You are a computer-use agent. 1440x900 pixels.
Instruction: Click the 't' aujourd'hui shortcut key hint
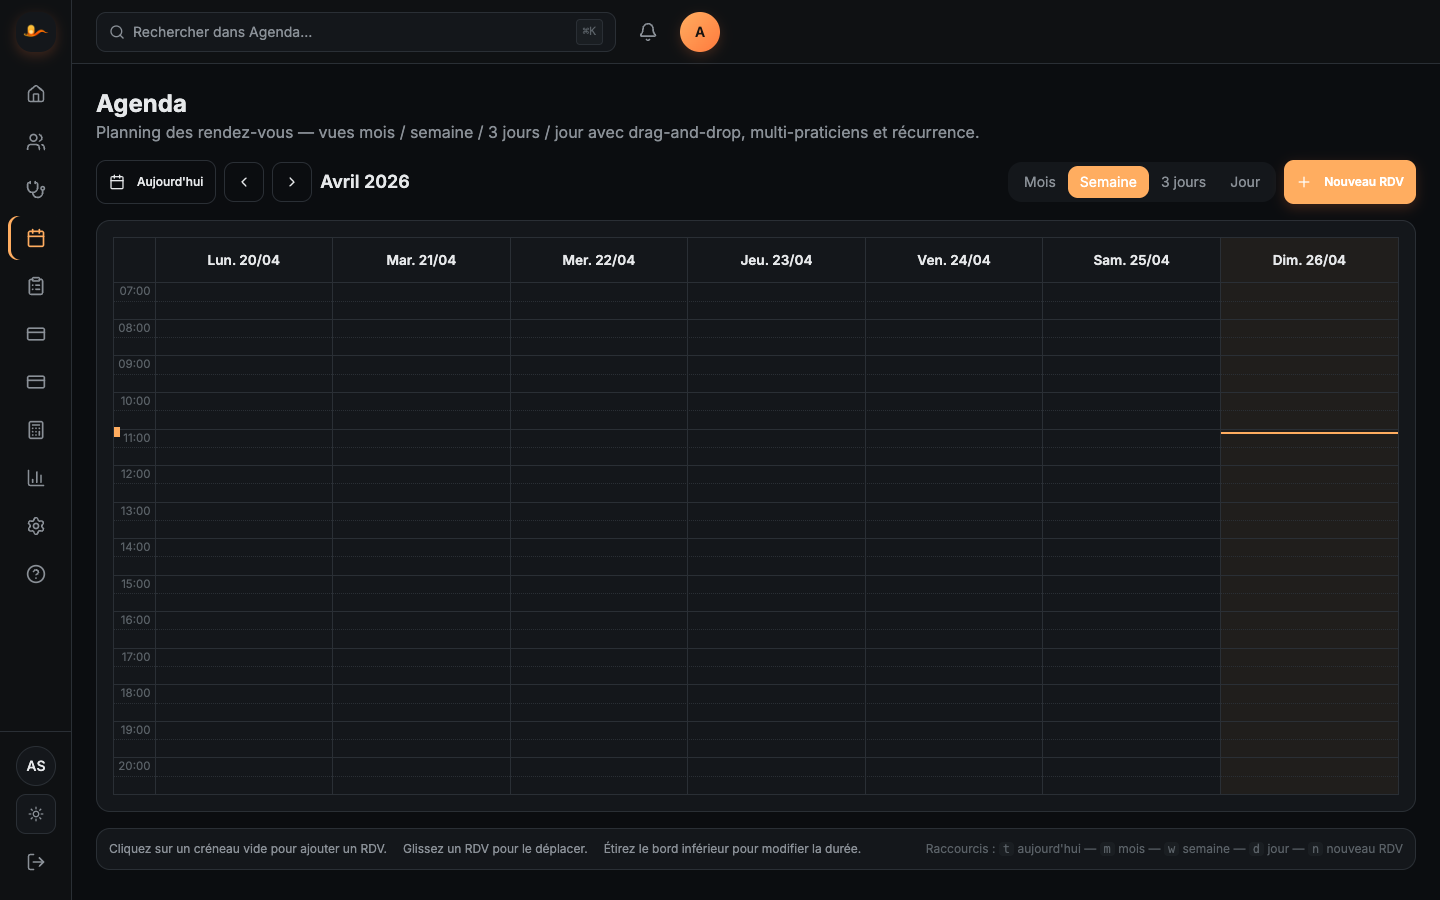coord(1006,849)
